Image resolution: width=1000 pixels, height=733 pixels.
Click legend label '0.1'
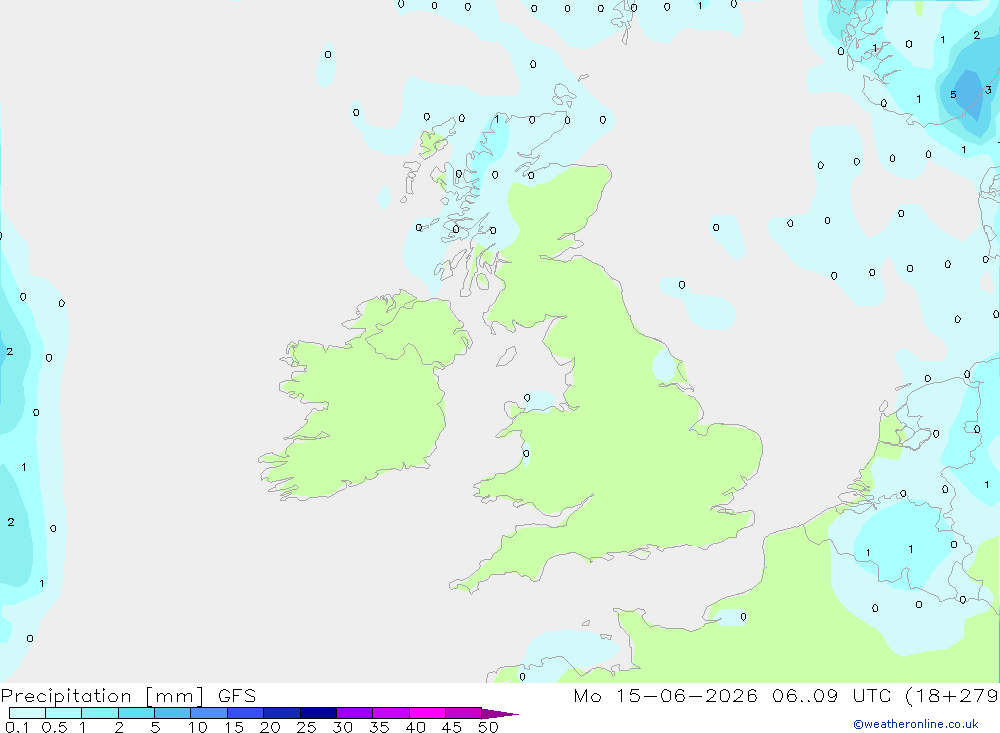17,727
